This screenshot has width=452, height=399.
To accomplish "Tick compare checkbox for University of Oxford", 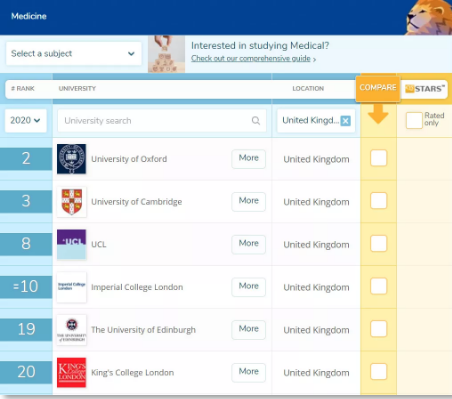I will [x=378, y=158].
